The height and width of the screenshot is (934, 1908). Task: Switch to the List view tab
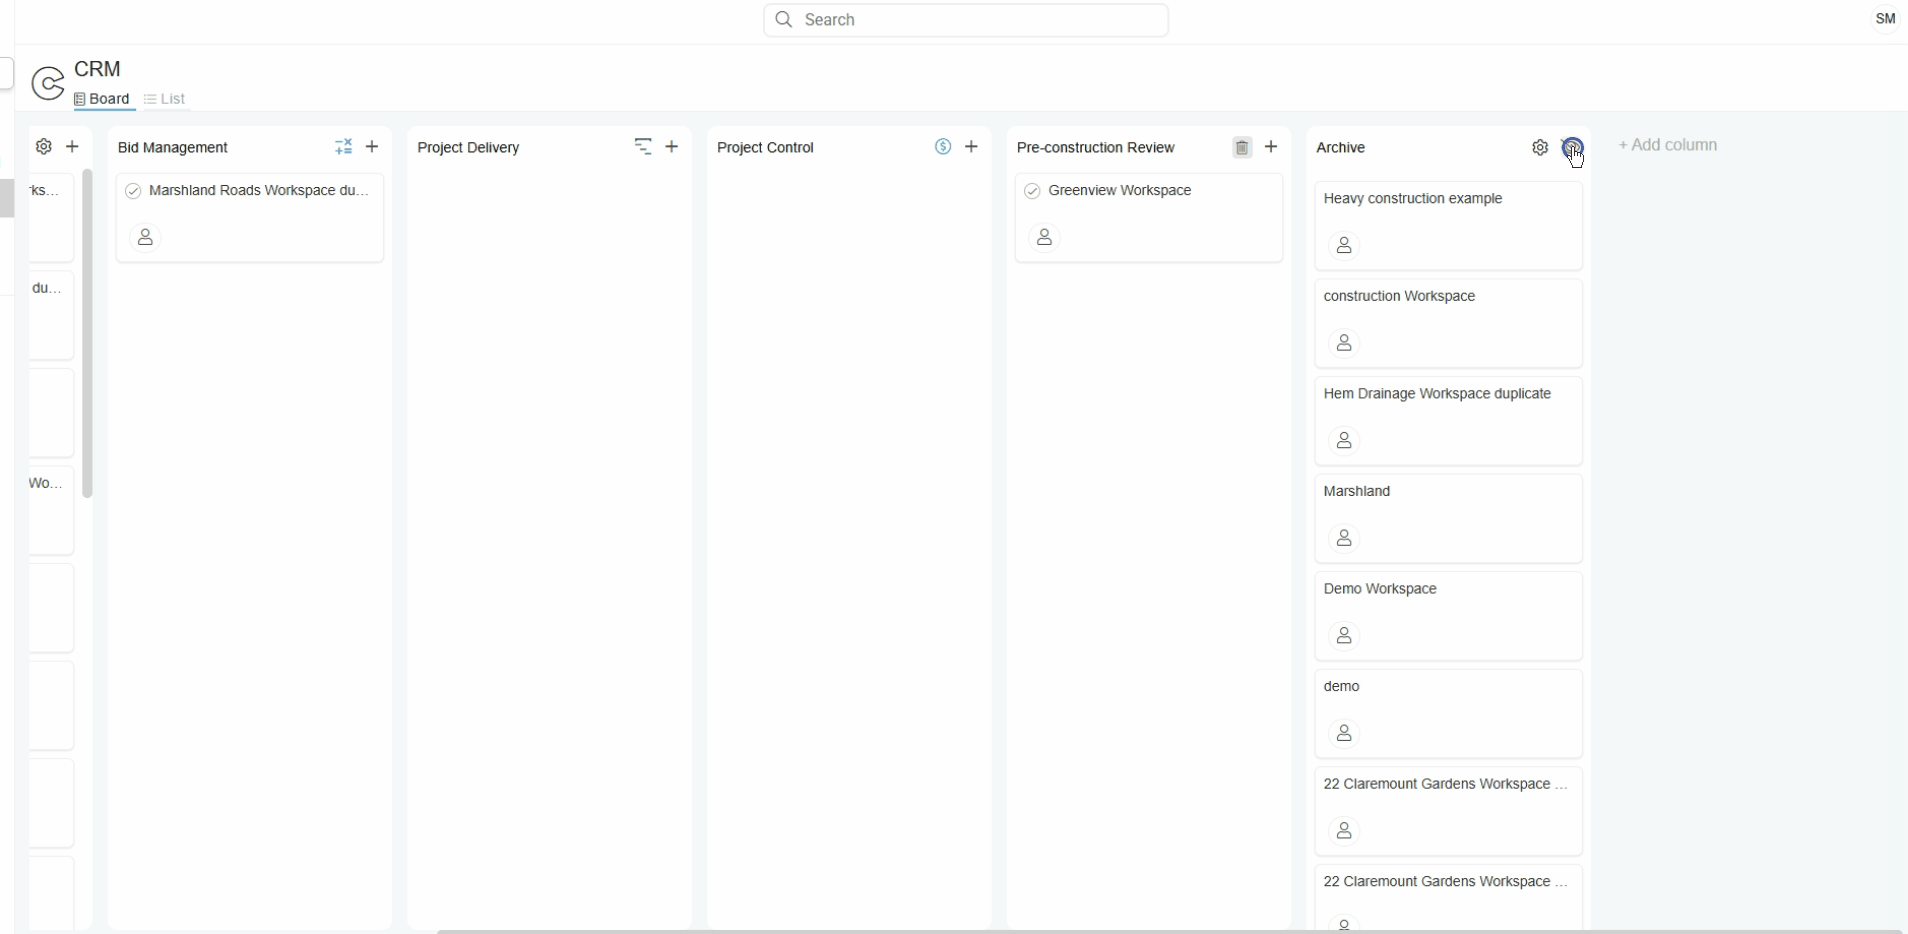tap(165, 99)
